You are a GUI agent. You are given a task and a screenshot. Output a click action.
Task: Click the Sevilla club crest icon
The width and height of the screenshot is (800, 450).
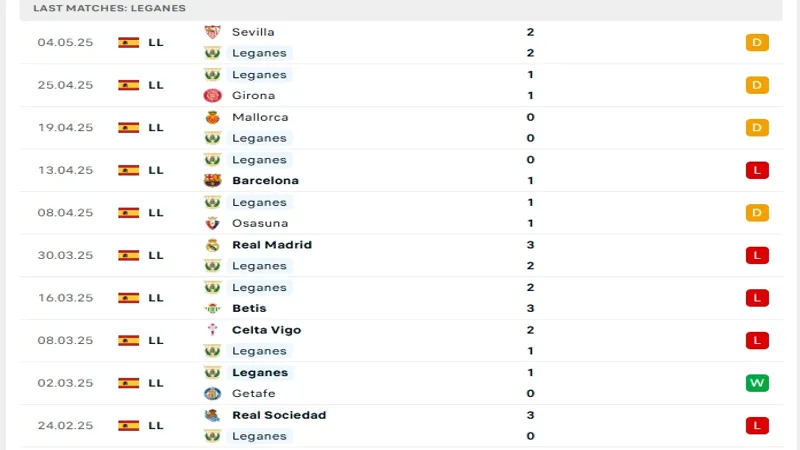[x=212, y=32]
